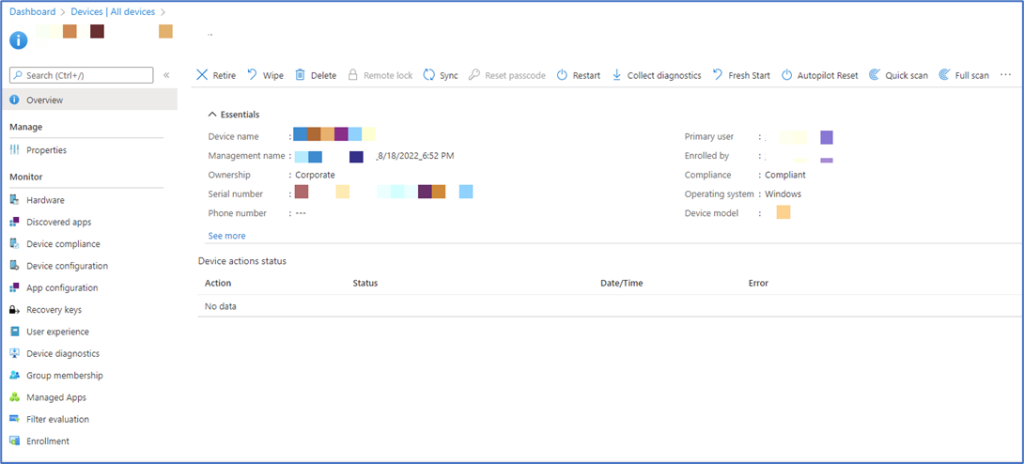Click the Delete trash can icon

[300, 75]
